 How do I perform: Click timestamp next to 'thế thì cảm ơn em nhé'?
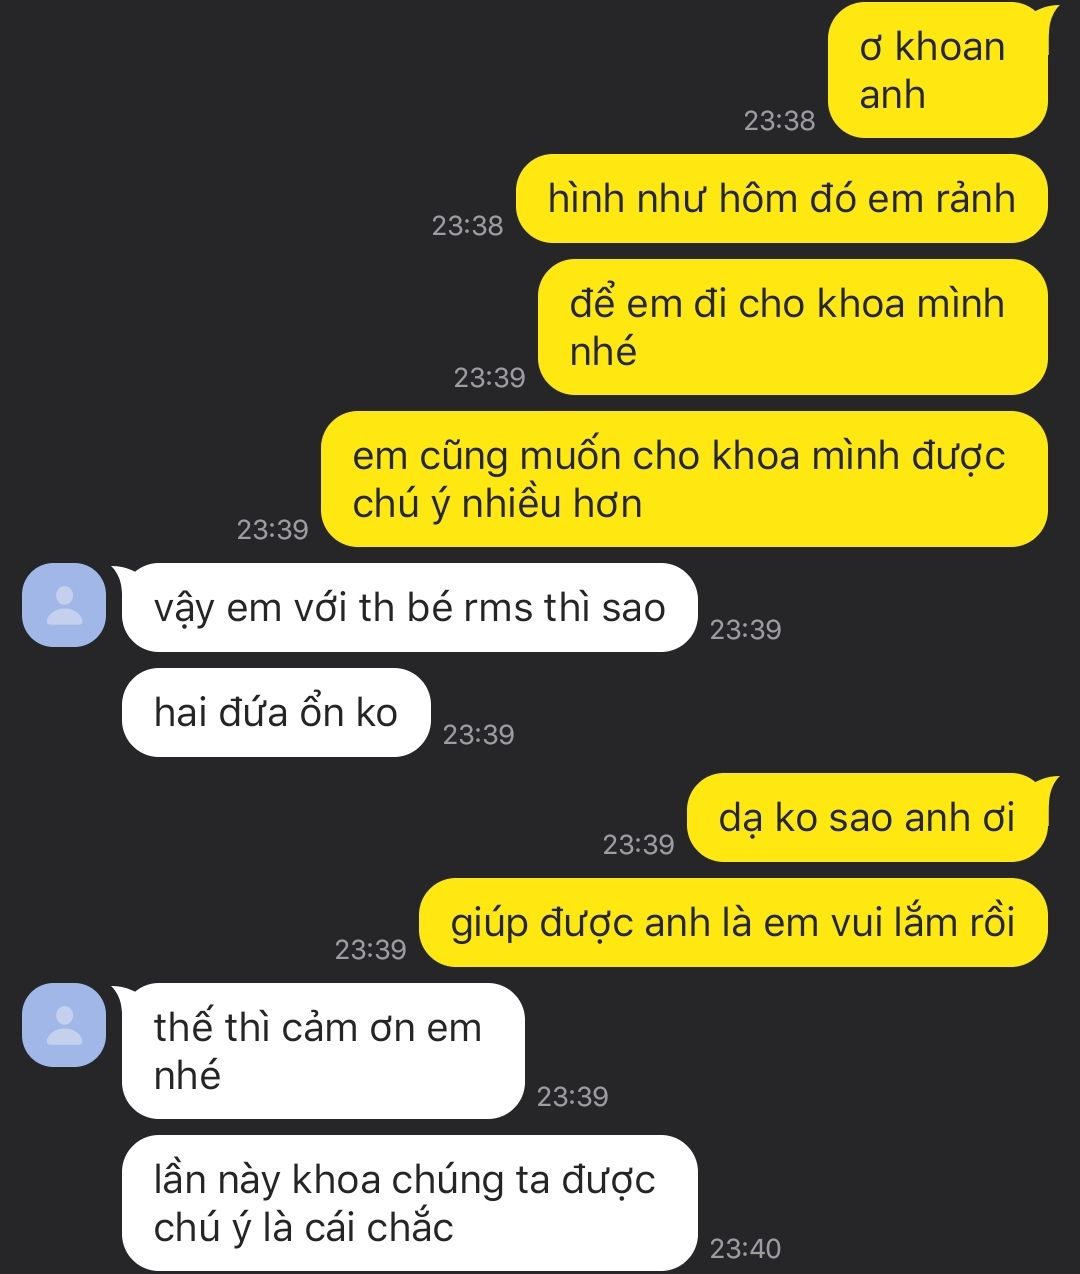tap(572, 1097)
